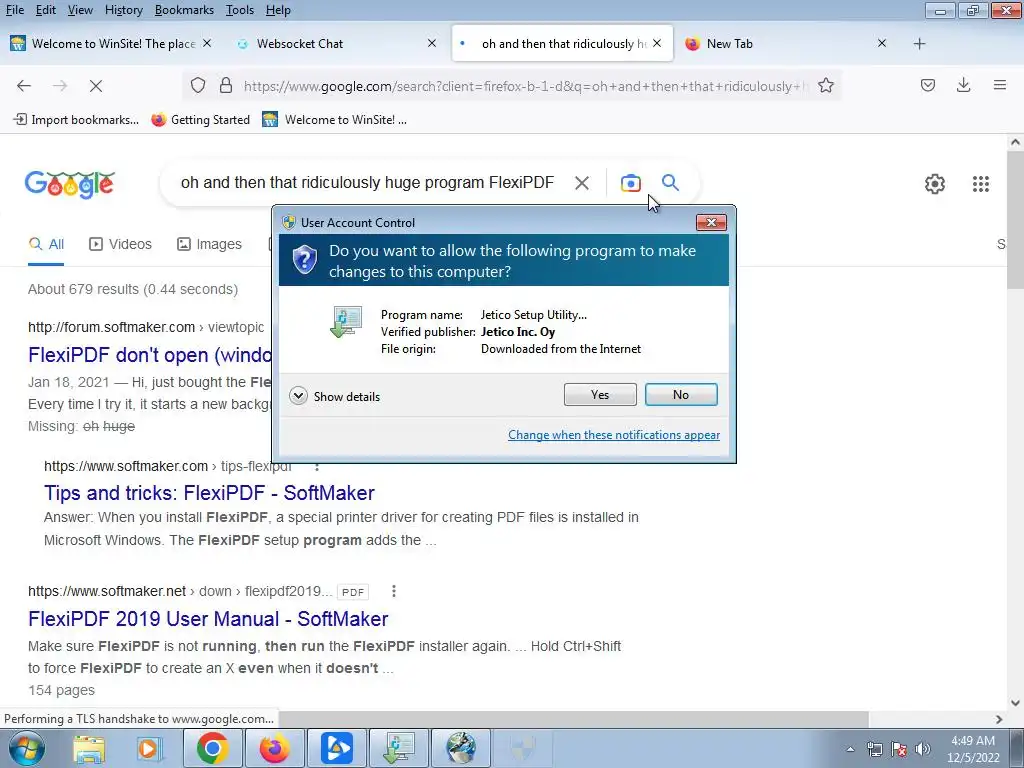1024x768 pixels.
Task: Stop loading the page with X button
Action: coord(96,86)
